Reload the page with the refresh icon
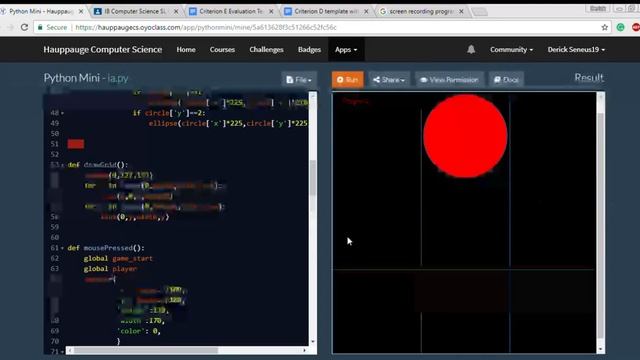Image resolution: width=640 pixels, height=360 pixels. pyautogui.click(x=24, y=27)
